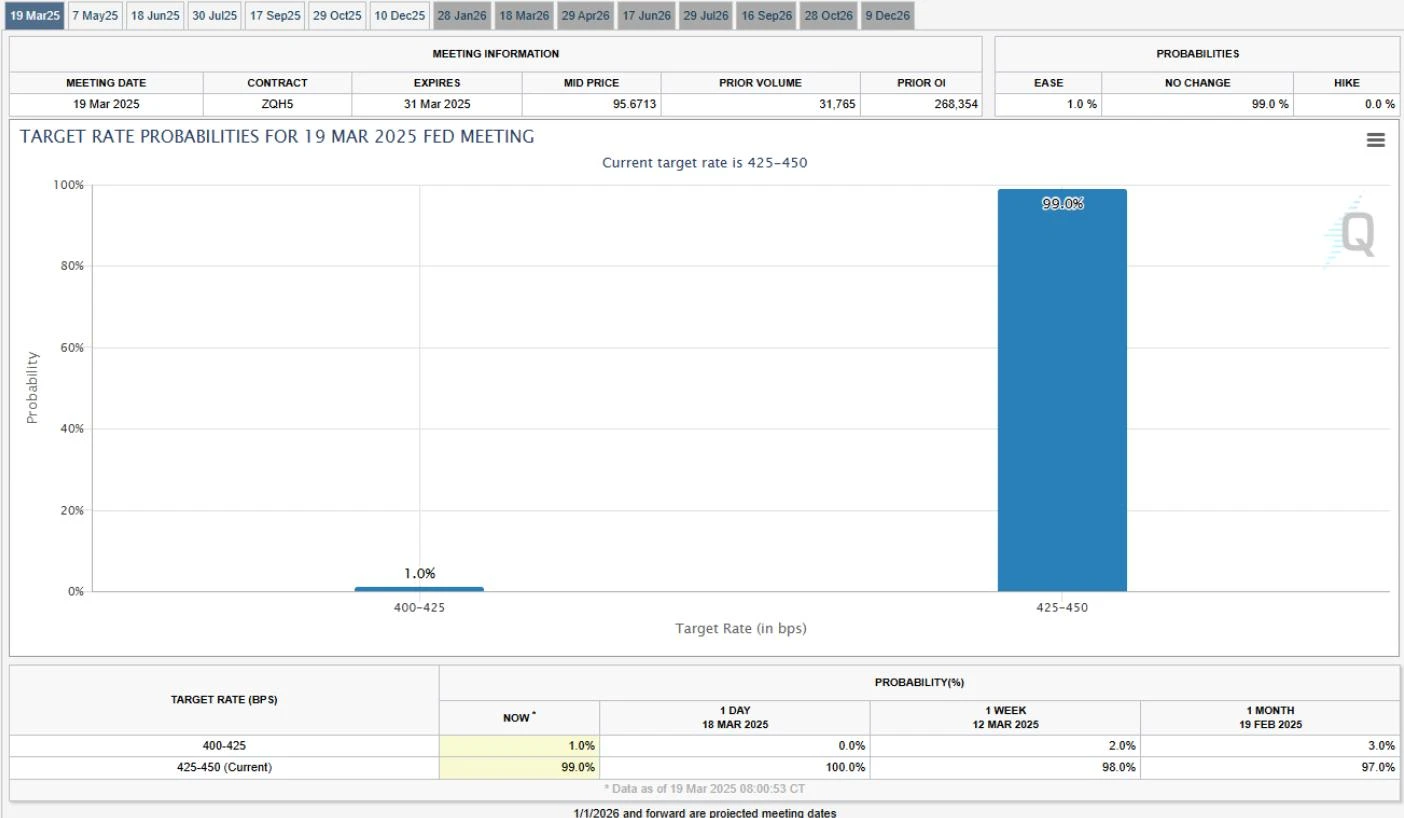The image size is (1404, 818).
Task: Select the 17 Sep25 tab
Action: tap(275, 16)
